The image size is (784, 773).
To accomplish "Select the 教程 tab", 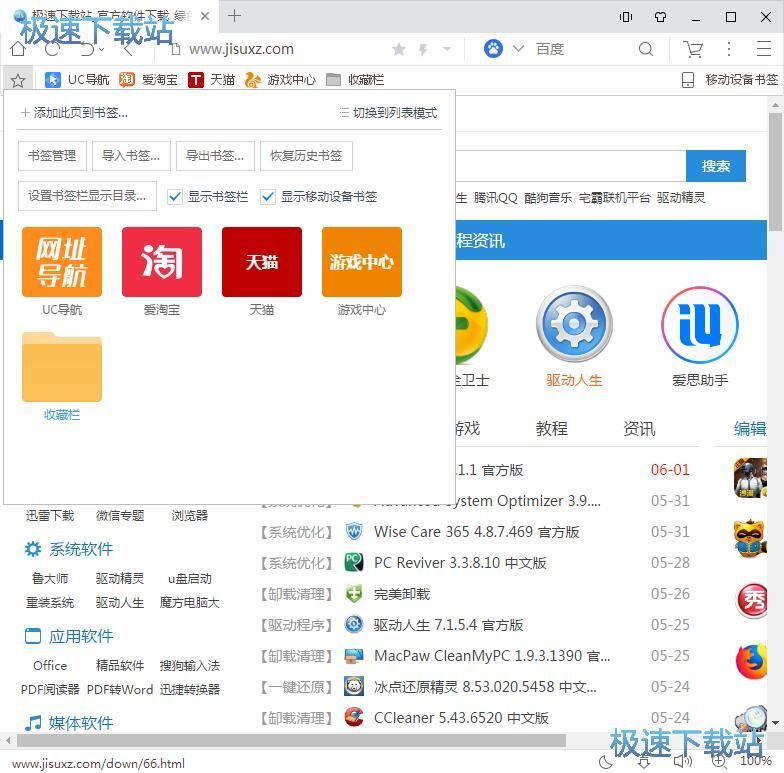I will click(x=552, y=429).
